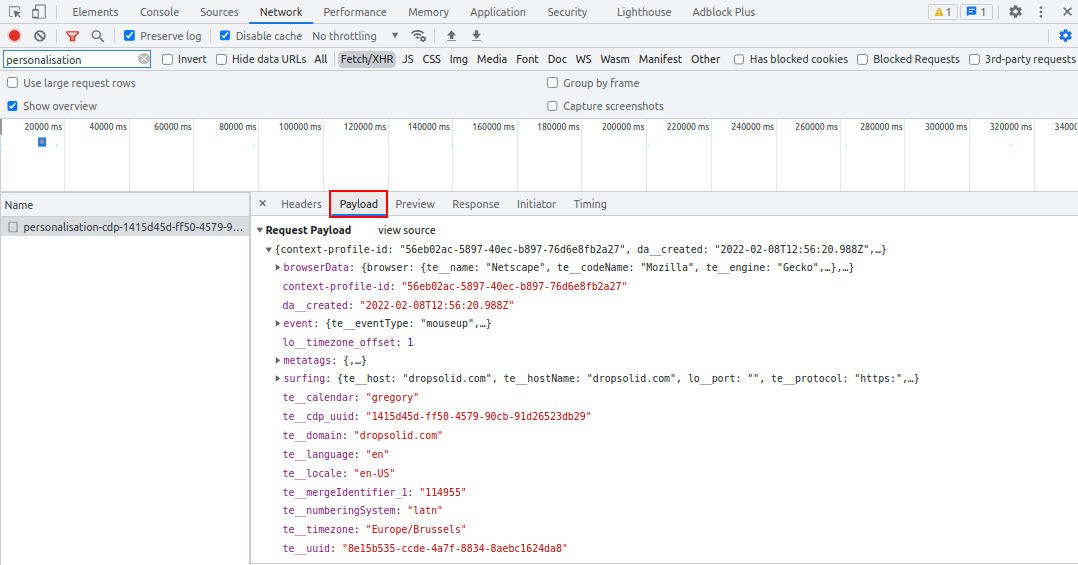The height and width of the screenshot is (565, 1078).
Task: Open network conditions wifi icon
Action: point(418,36)
